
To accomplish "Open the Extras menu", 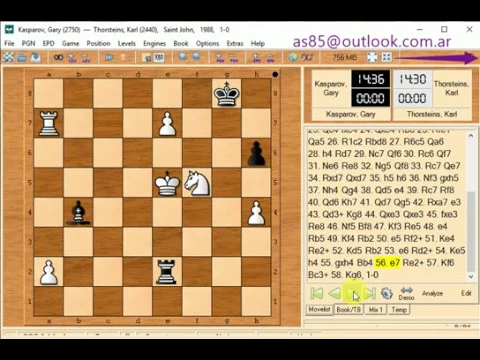I will [235, 43].
